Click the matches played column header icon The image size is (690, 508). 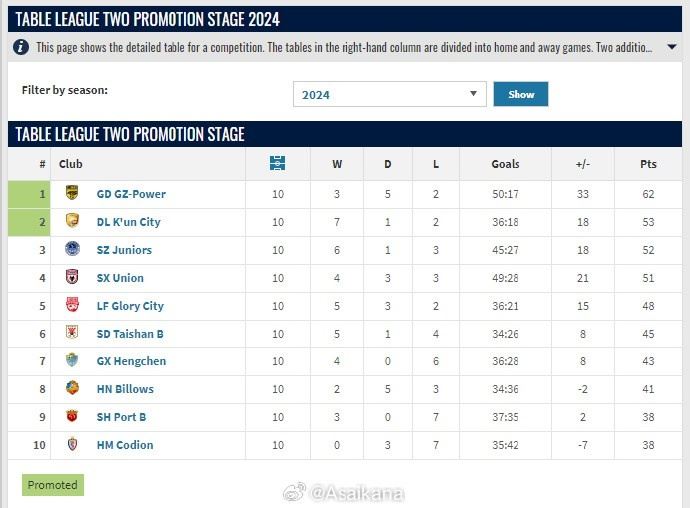pos(278,164)
